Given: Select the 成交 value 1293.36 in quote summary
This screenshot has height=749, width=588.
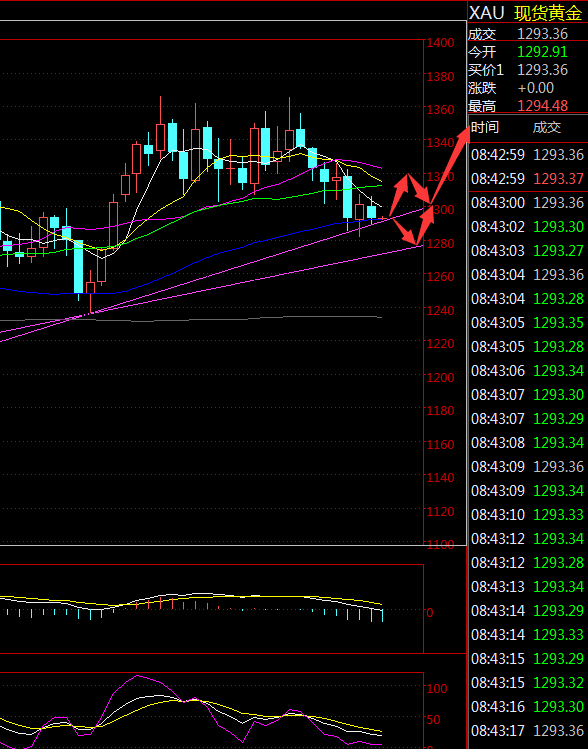Looking at the screenshot, I should coord(542,34).
